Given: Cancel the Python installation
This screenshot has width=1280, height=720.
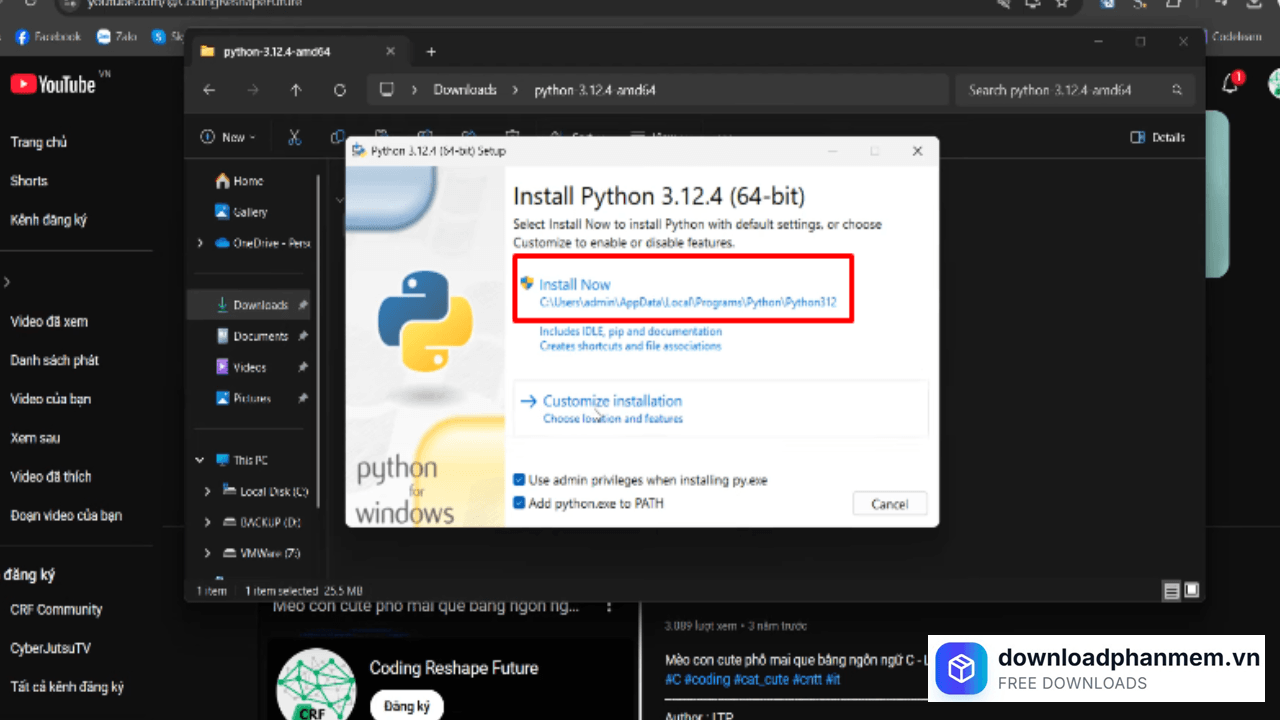Looking at the screenshot, I should [x=889, y=503].
